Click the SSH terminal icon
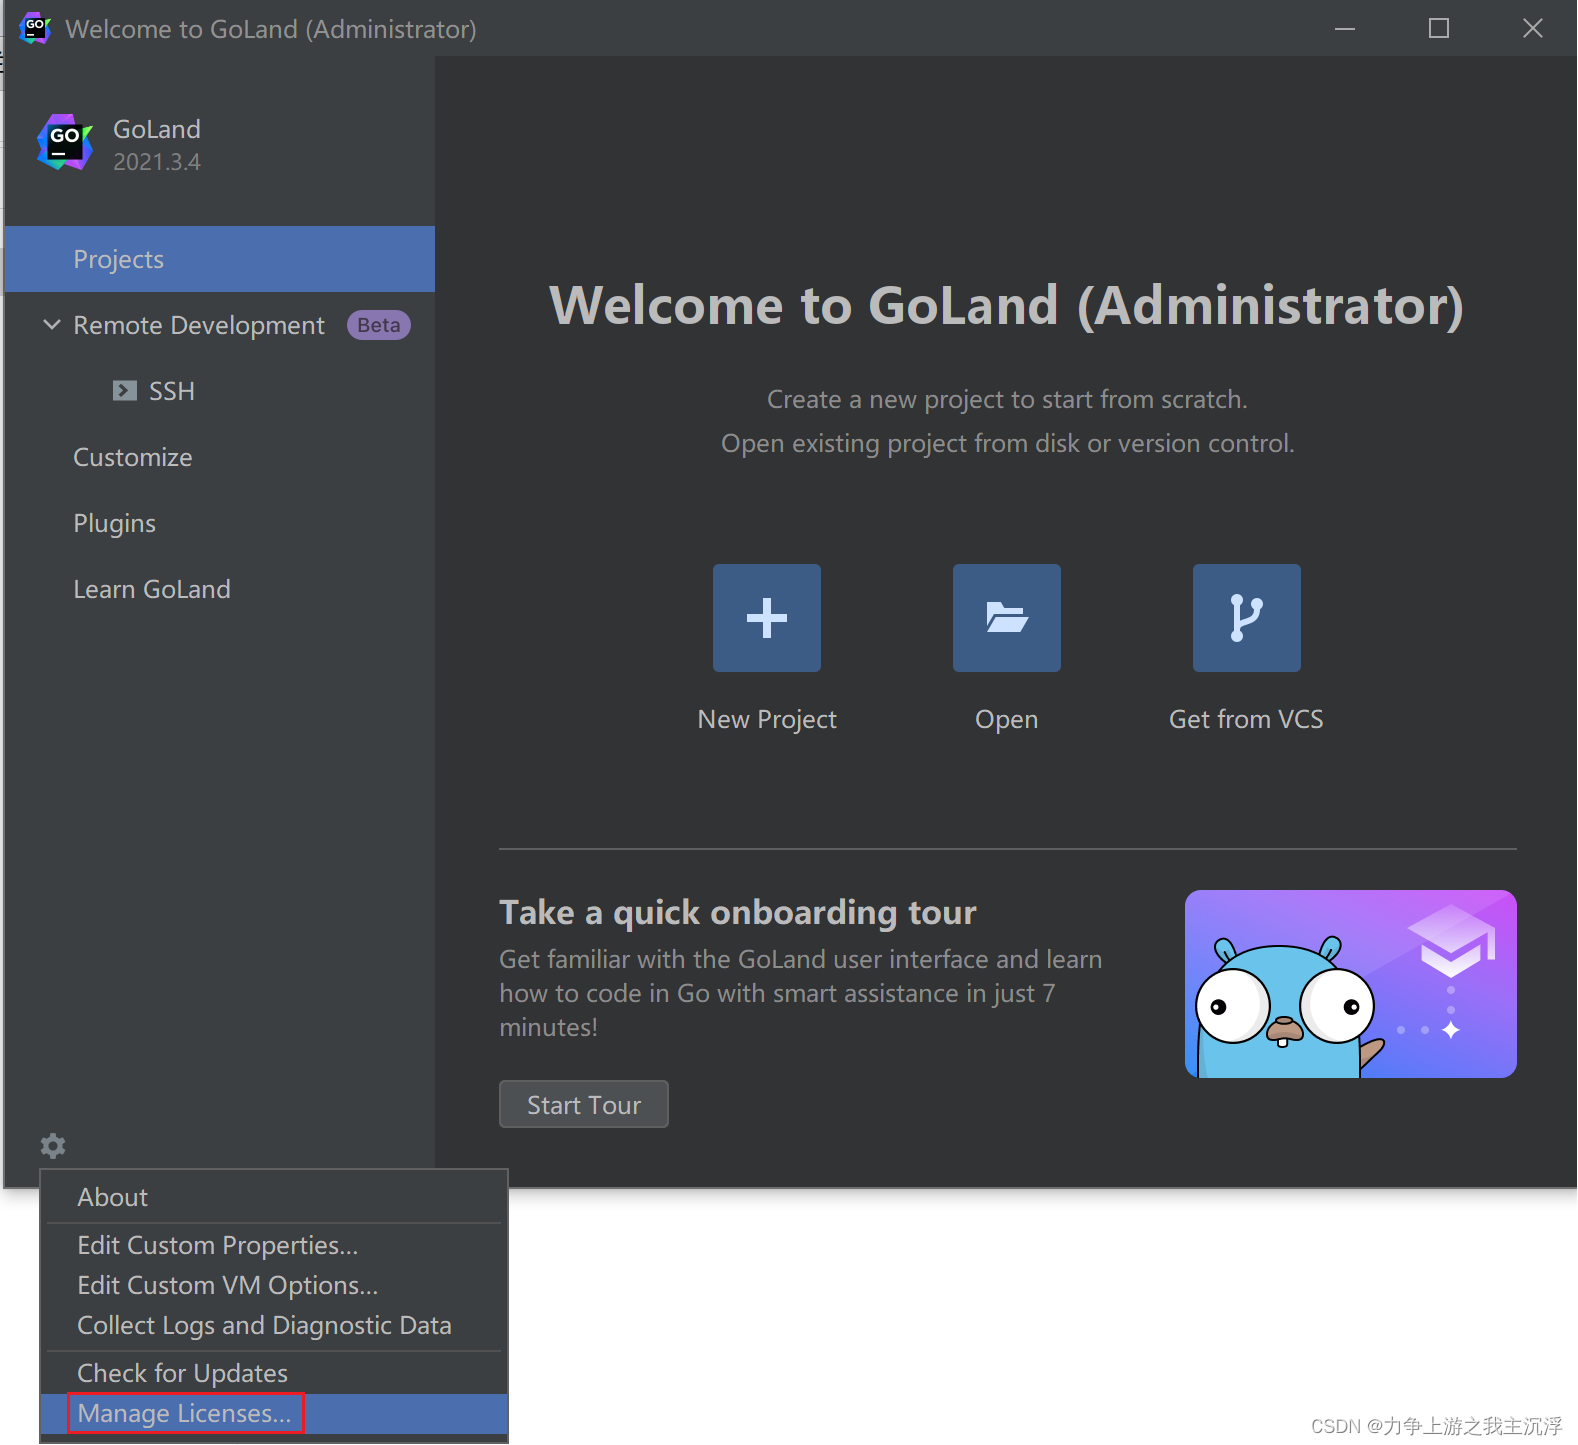1578x1445 pixels. click(x=125, y=391)
